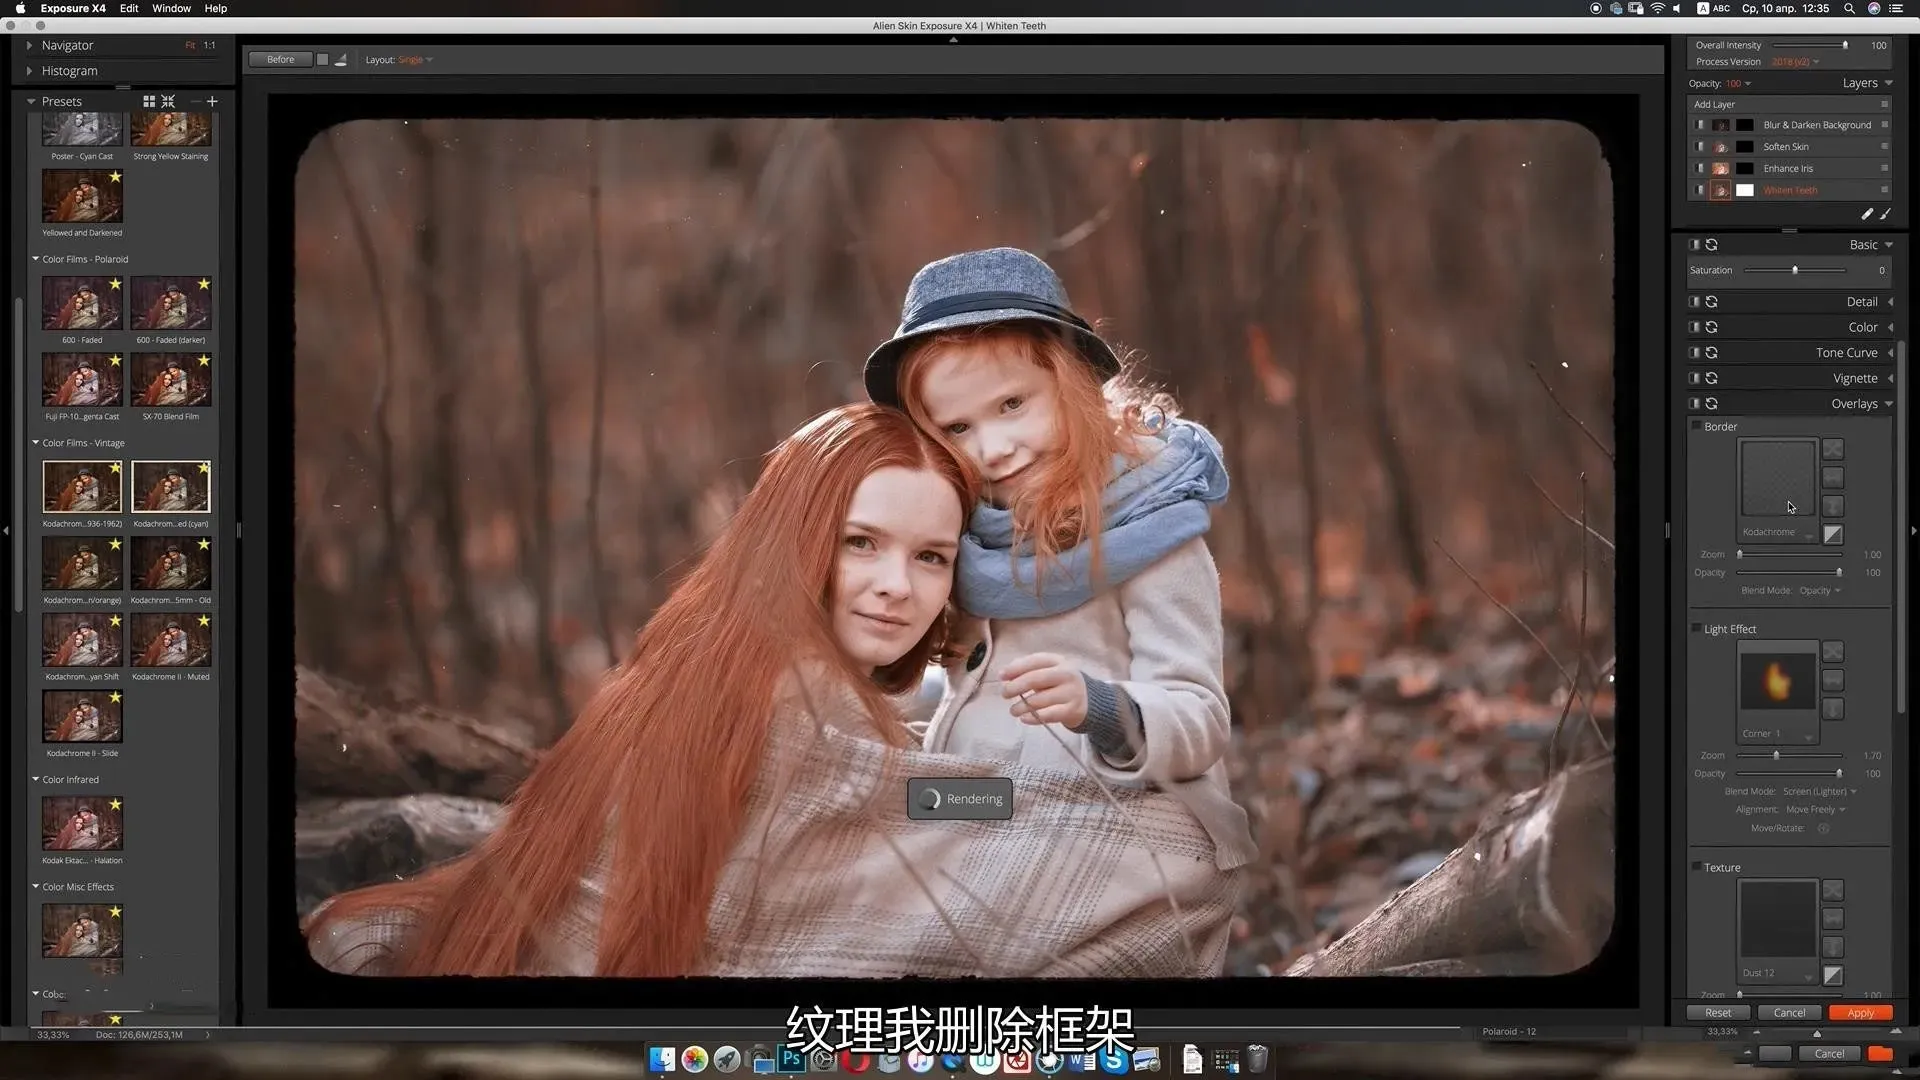
Task: Enable the Texture overlay checkbox
Action: (x=1696, y=867)
